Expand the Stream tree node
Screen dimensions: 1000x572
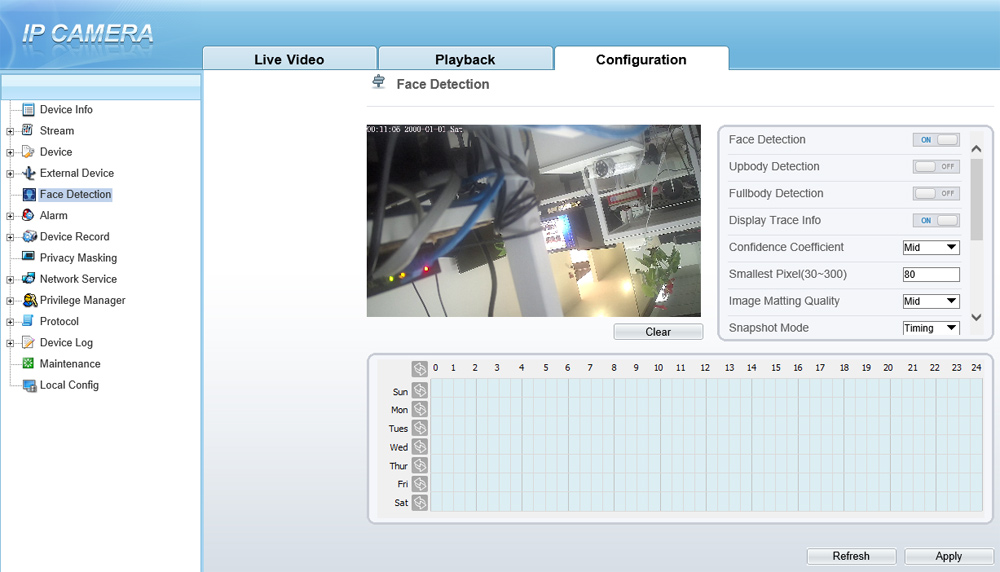10,131
